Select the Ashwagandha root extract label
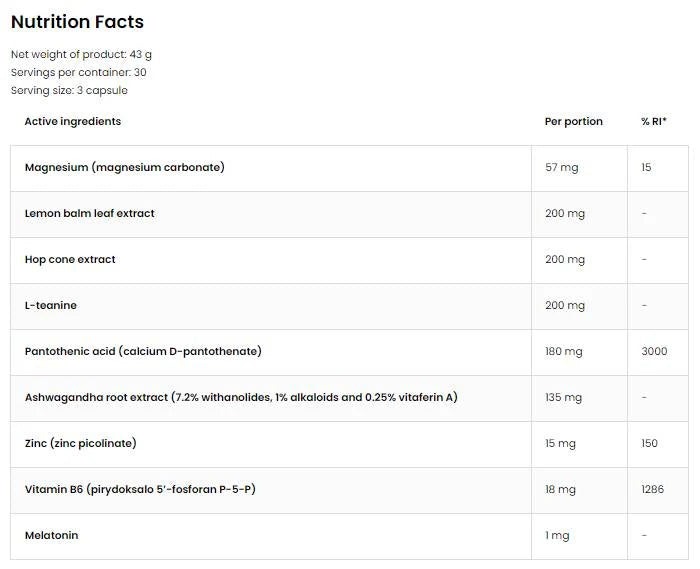Screen dimensions: 700x569 click(240, 397)
